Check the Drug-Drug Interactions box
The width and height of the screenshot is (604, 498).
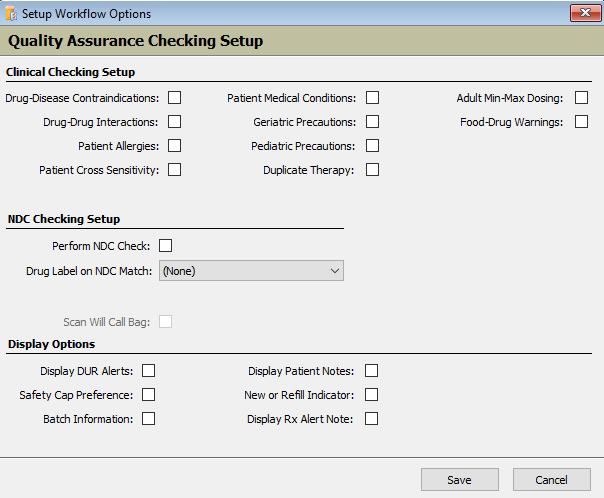pos(175,122)
